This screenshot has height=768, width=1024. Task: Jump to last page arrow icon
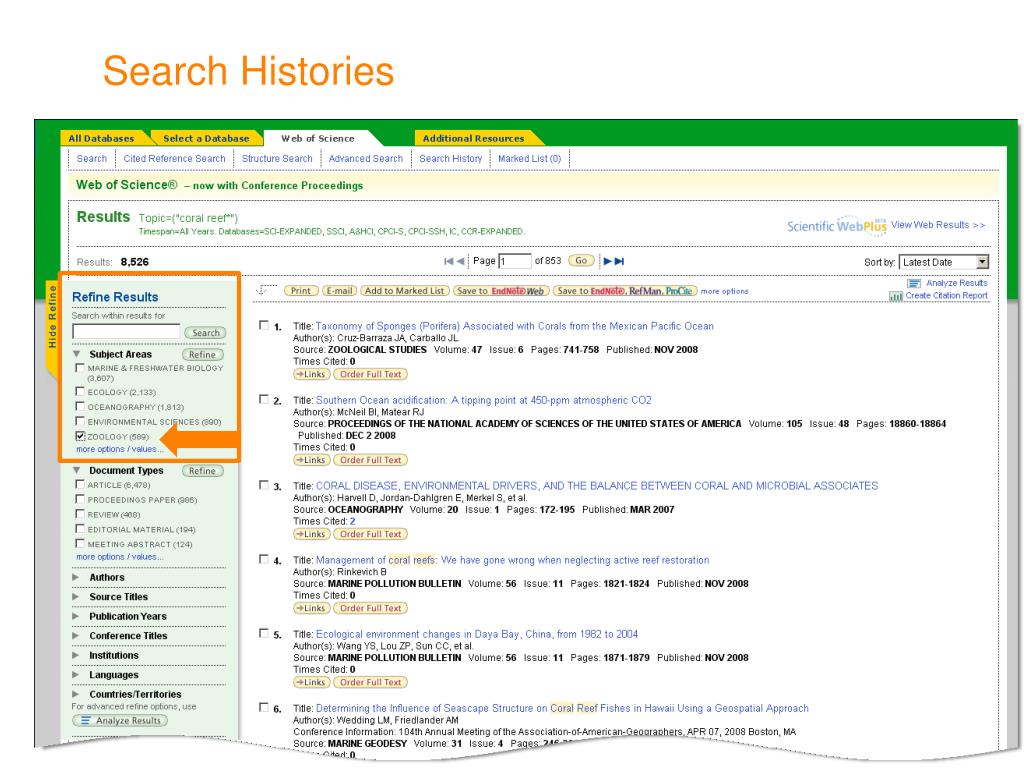[619, 261]
